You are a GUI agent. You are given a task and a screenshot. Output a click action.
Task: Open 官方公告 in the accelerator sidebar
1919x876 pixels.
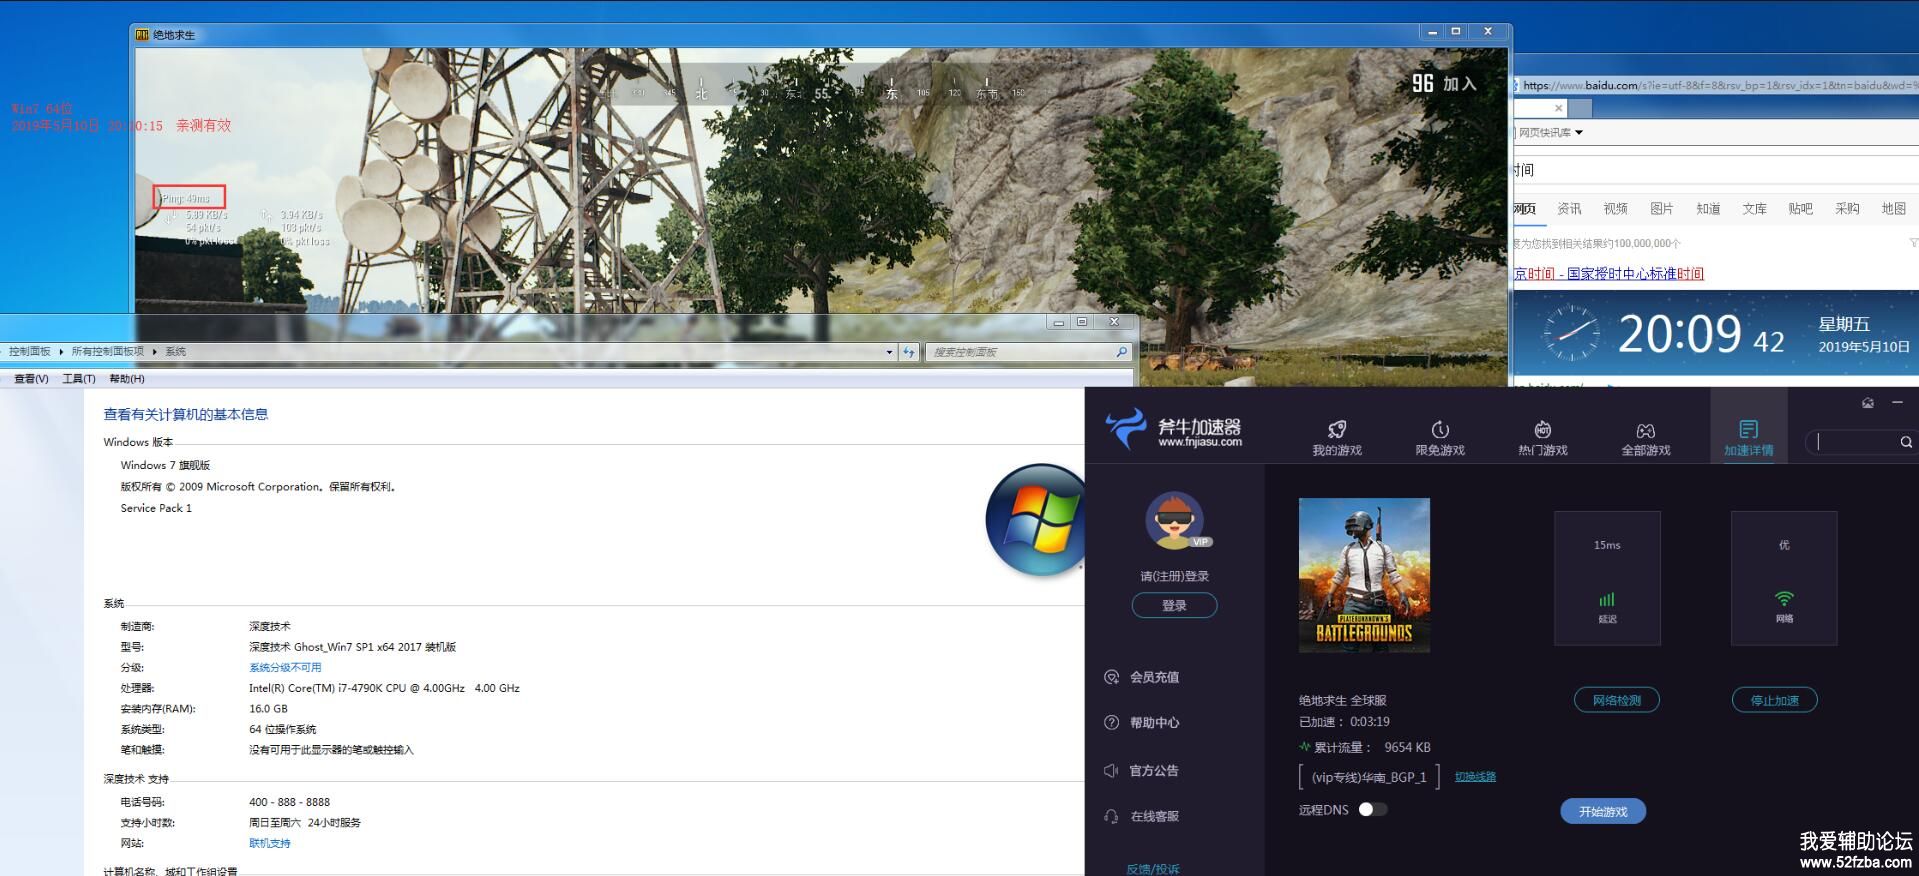coord(1141,771)
